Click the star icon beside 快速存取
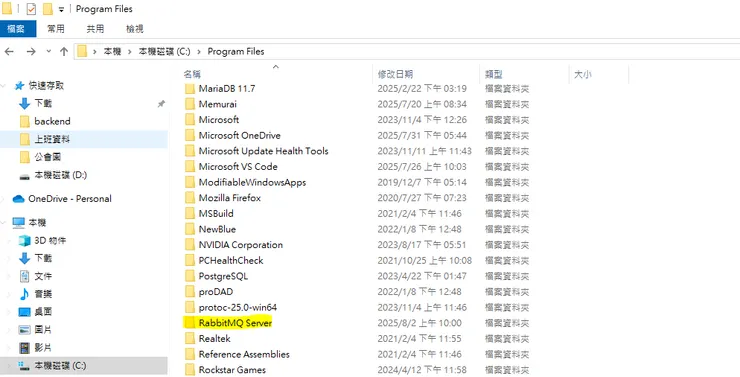Viewport: 740px width, 377px height. pyautogui.click(x=19, y=85)
